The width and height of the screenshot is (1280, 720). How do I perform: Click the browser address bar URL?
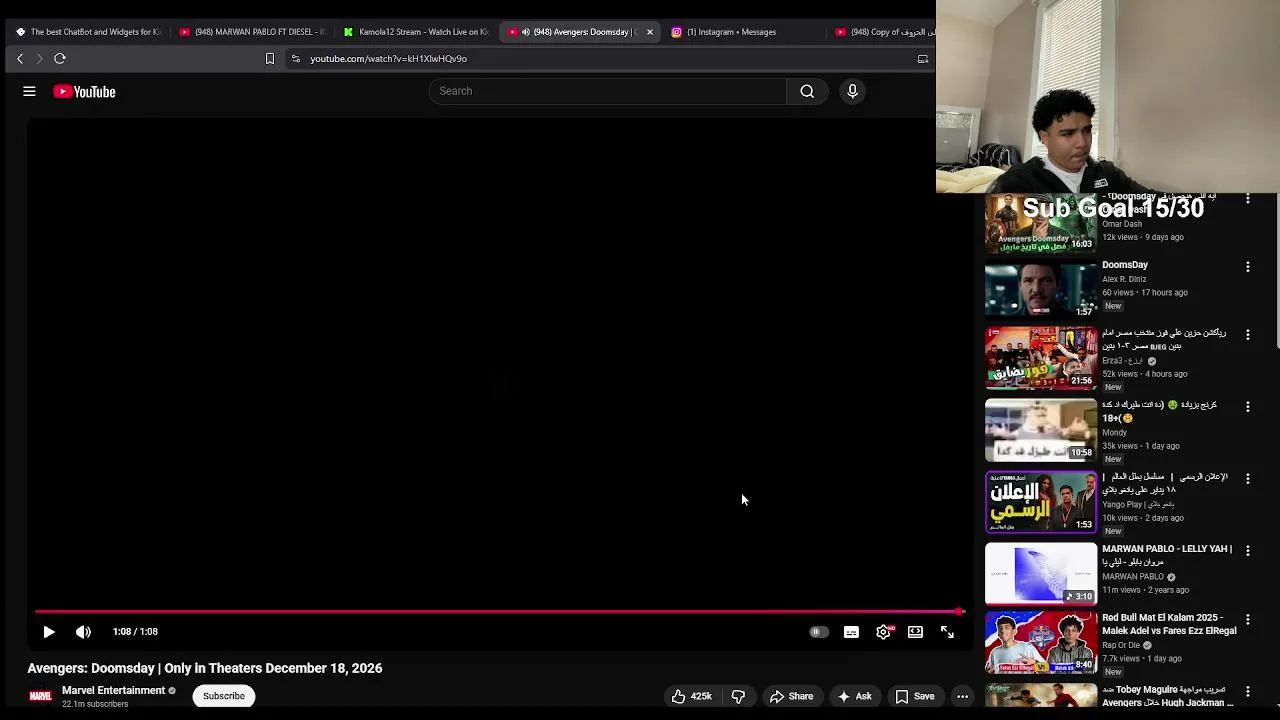388,59
